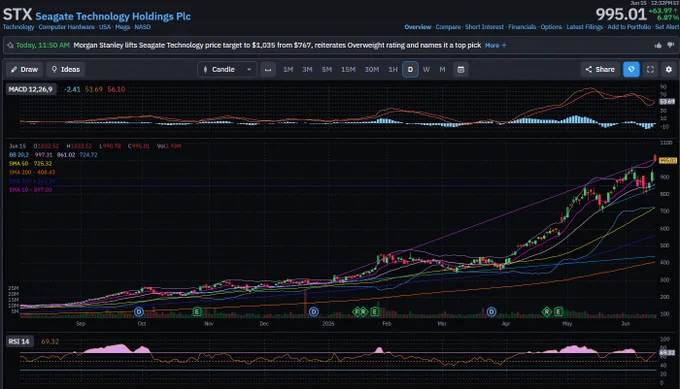
Task: Open the Short Interest tab
Action: pyautogui.click(x=484, y=27)
